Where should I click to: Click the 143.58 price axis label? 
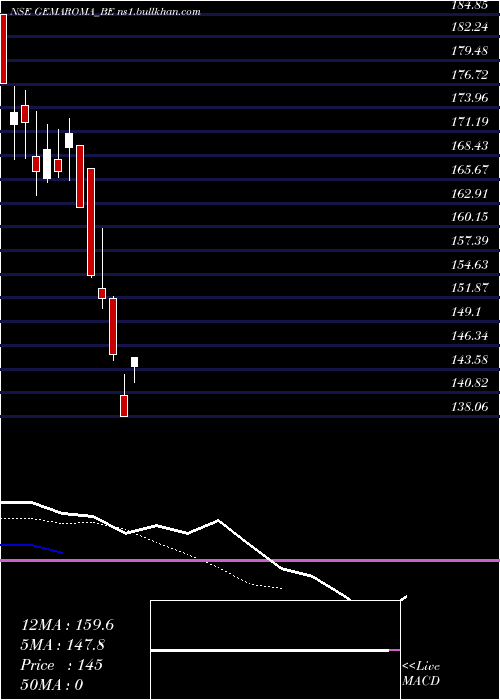click(470, 359)
